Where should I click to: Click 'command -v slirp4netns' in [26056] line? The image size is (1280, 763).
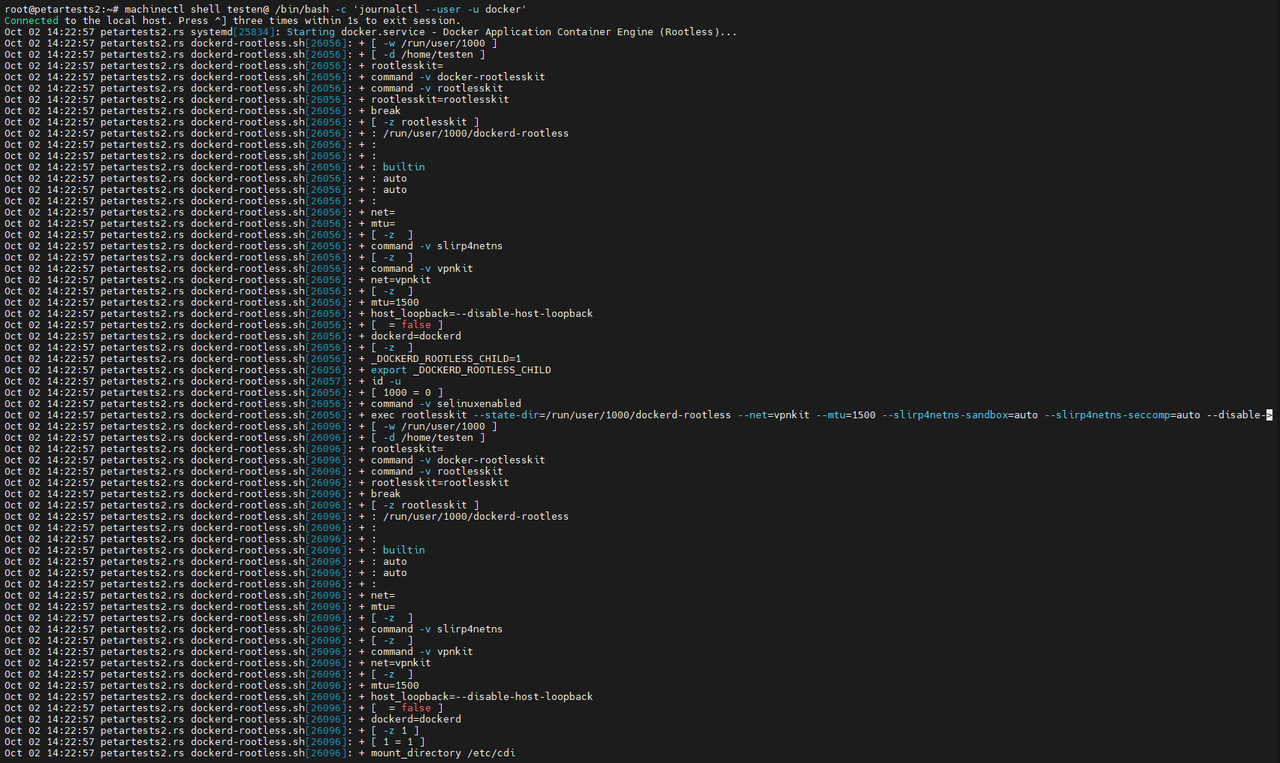(437, 246)
